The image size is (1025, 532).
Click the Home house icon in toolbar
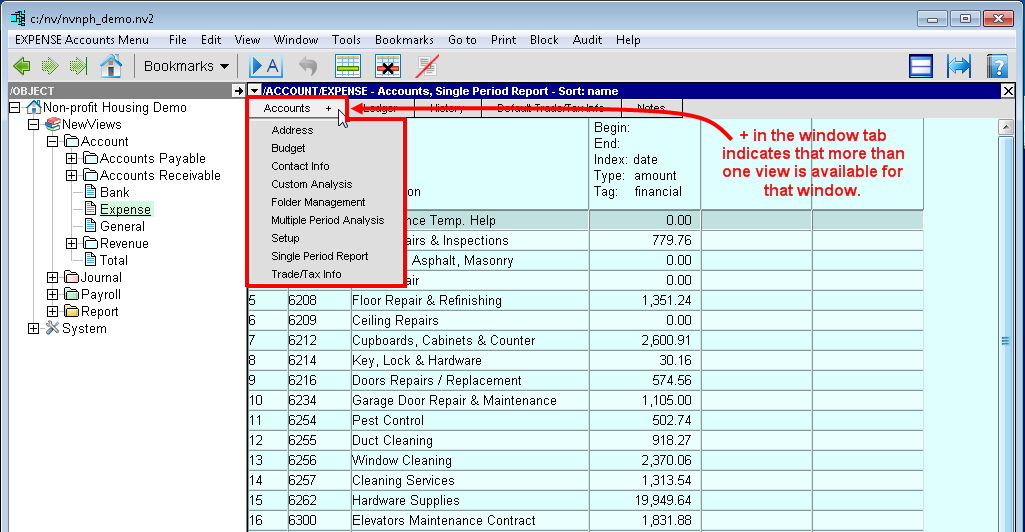111,66
